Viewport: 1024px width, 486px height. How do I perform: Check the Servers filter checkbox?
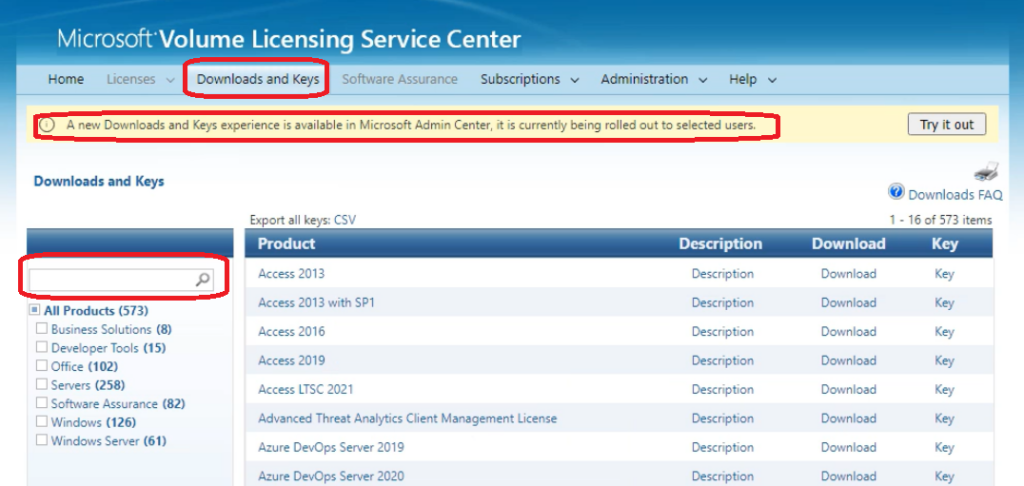42,384
